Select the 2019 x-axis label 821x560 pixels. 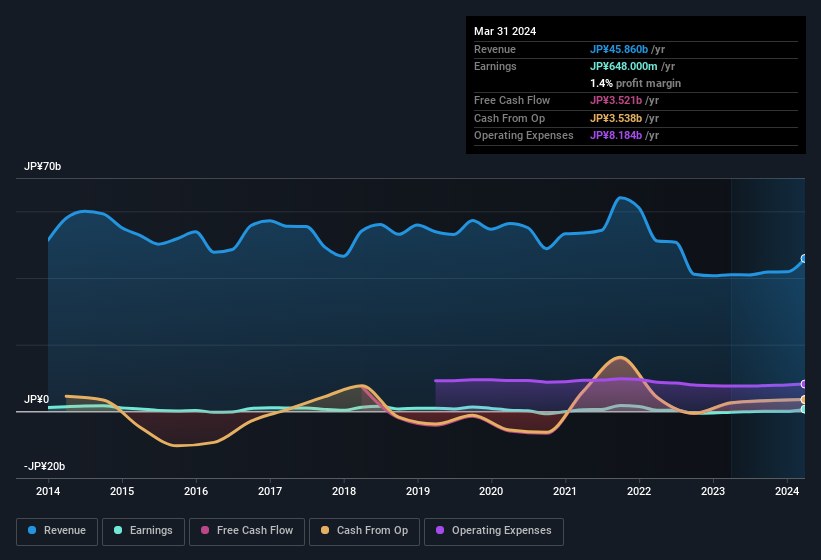(418, 491)
